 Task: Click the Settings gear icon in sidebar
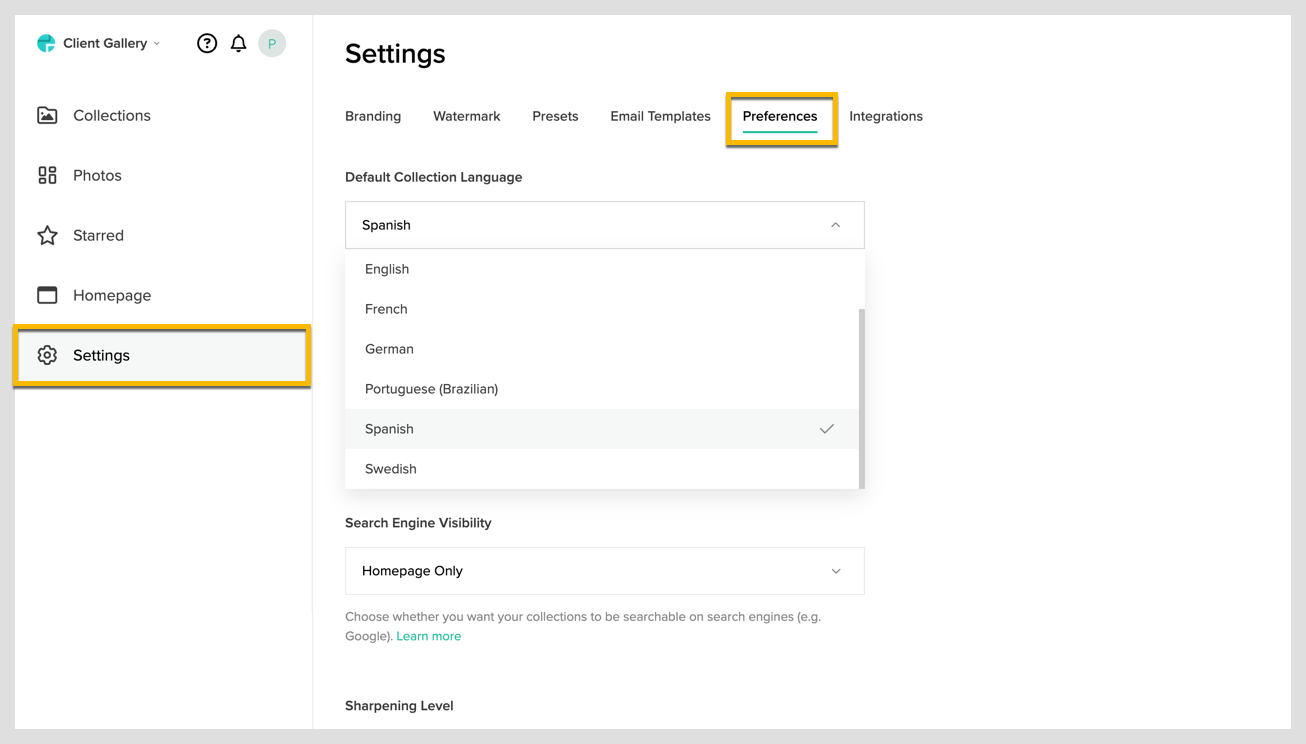(47, 355)
